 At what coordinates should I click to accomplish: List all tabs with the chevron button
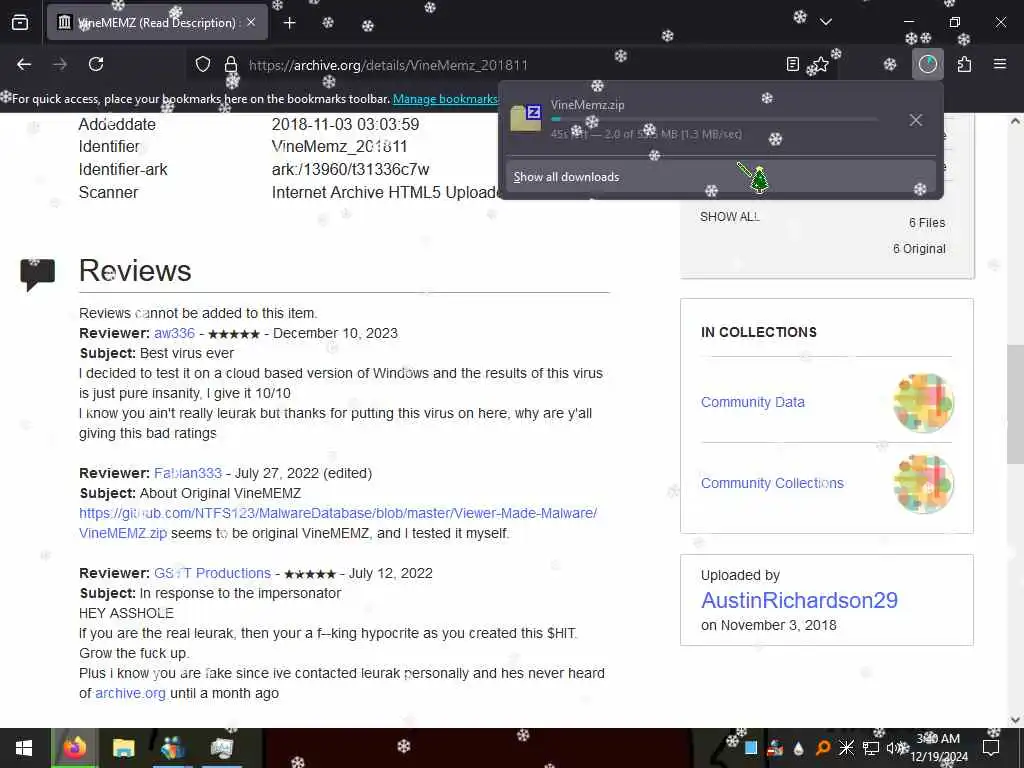[825, 22]
